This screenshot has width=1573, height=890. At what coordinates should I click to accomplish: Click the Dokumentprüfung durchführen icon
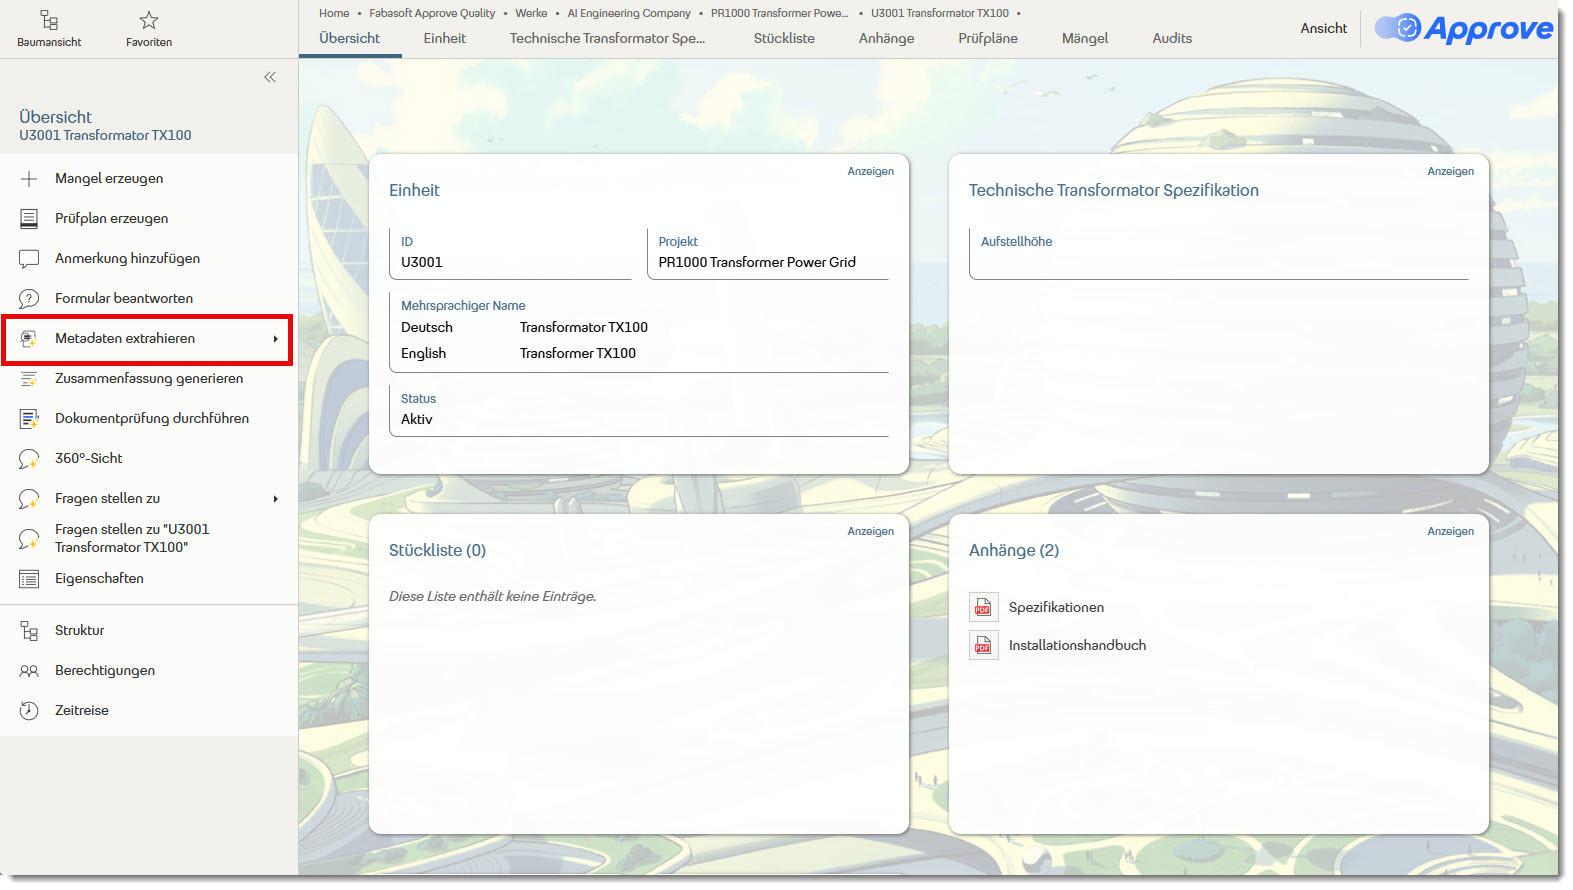click(x=29, y=419)
